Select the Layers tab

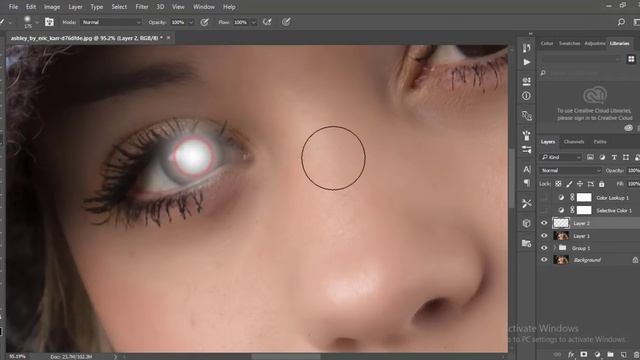coord(548,142)
